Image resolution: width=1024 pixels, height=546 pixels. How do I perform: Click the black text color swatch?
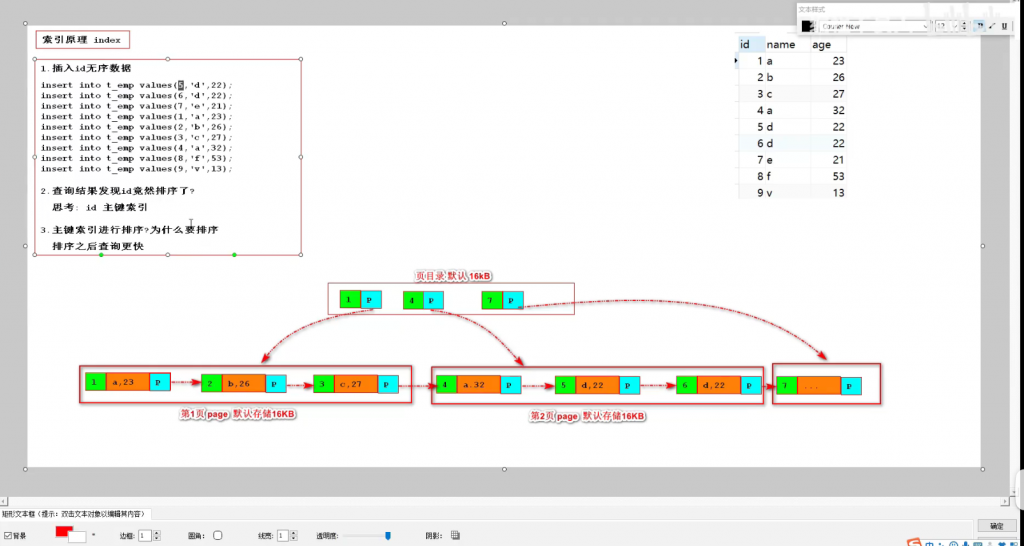[807, 26]
